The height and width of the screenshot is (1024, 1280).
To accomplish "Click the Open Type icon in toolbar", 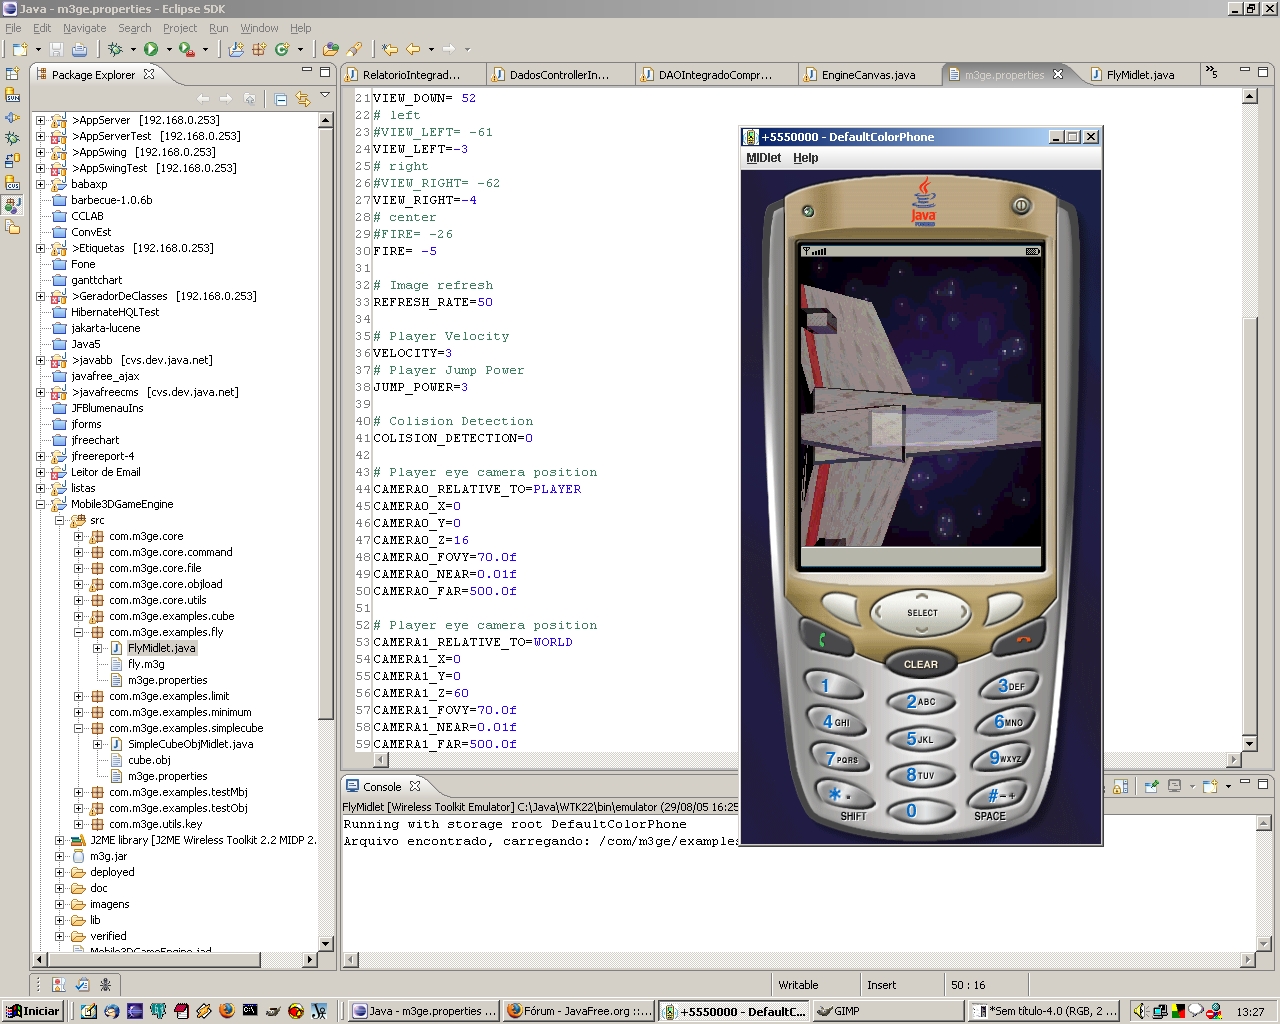I will click(331, 49).
